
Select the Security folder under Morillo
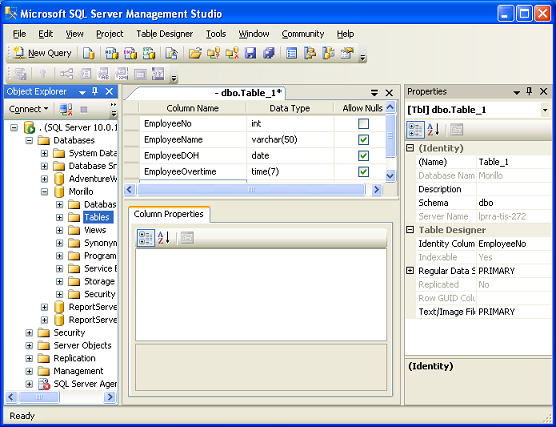pyautogui.click(x=100, y=294)
